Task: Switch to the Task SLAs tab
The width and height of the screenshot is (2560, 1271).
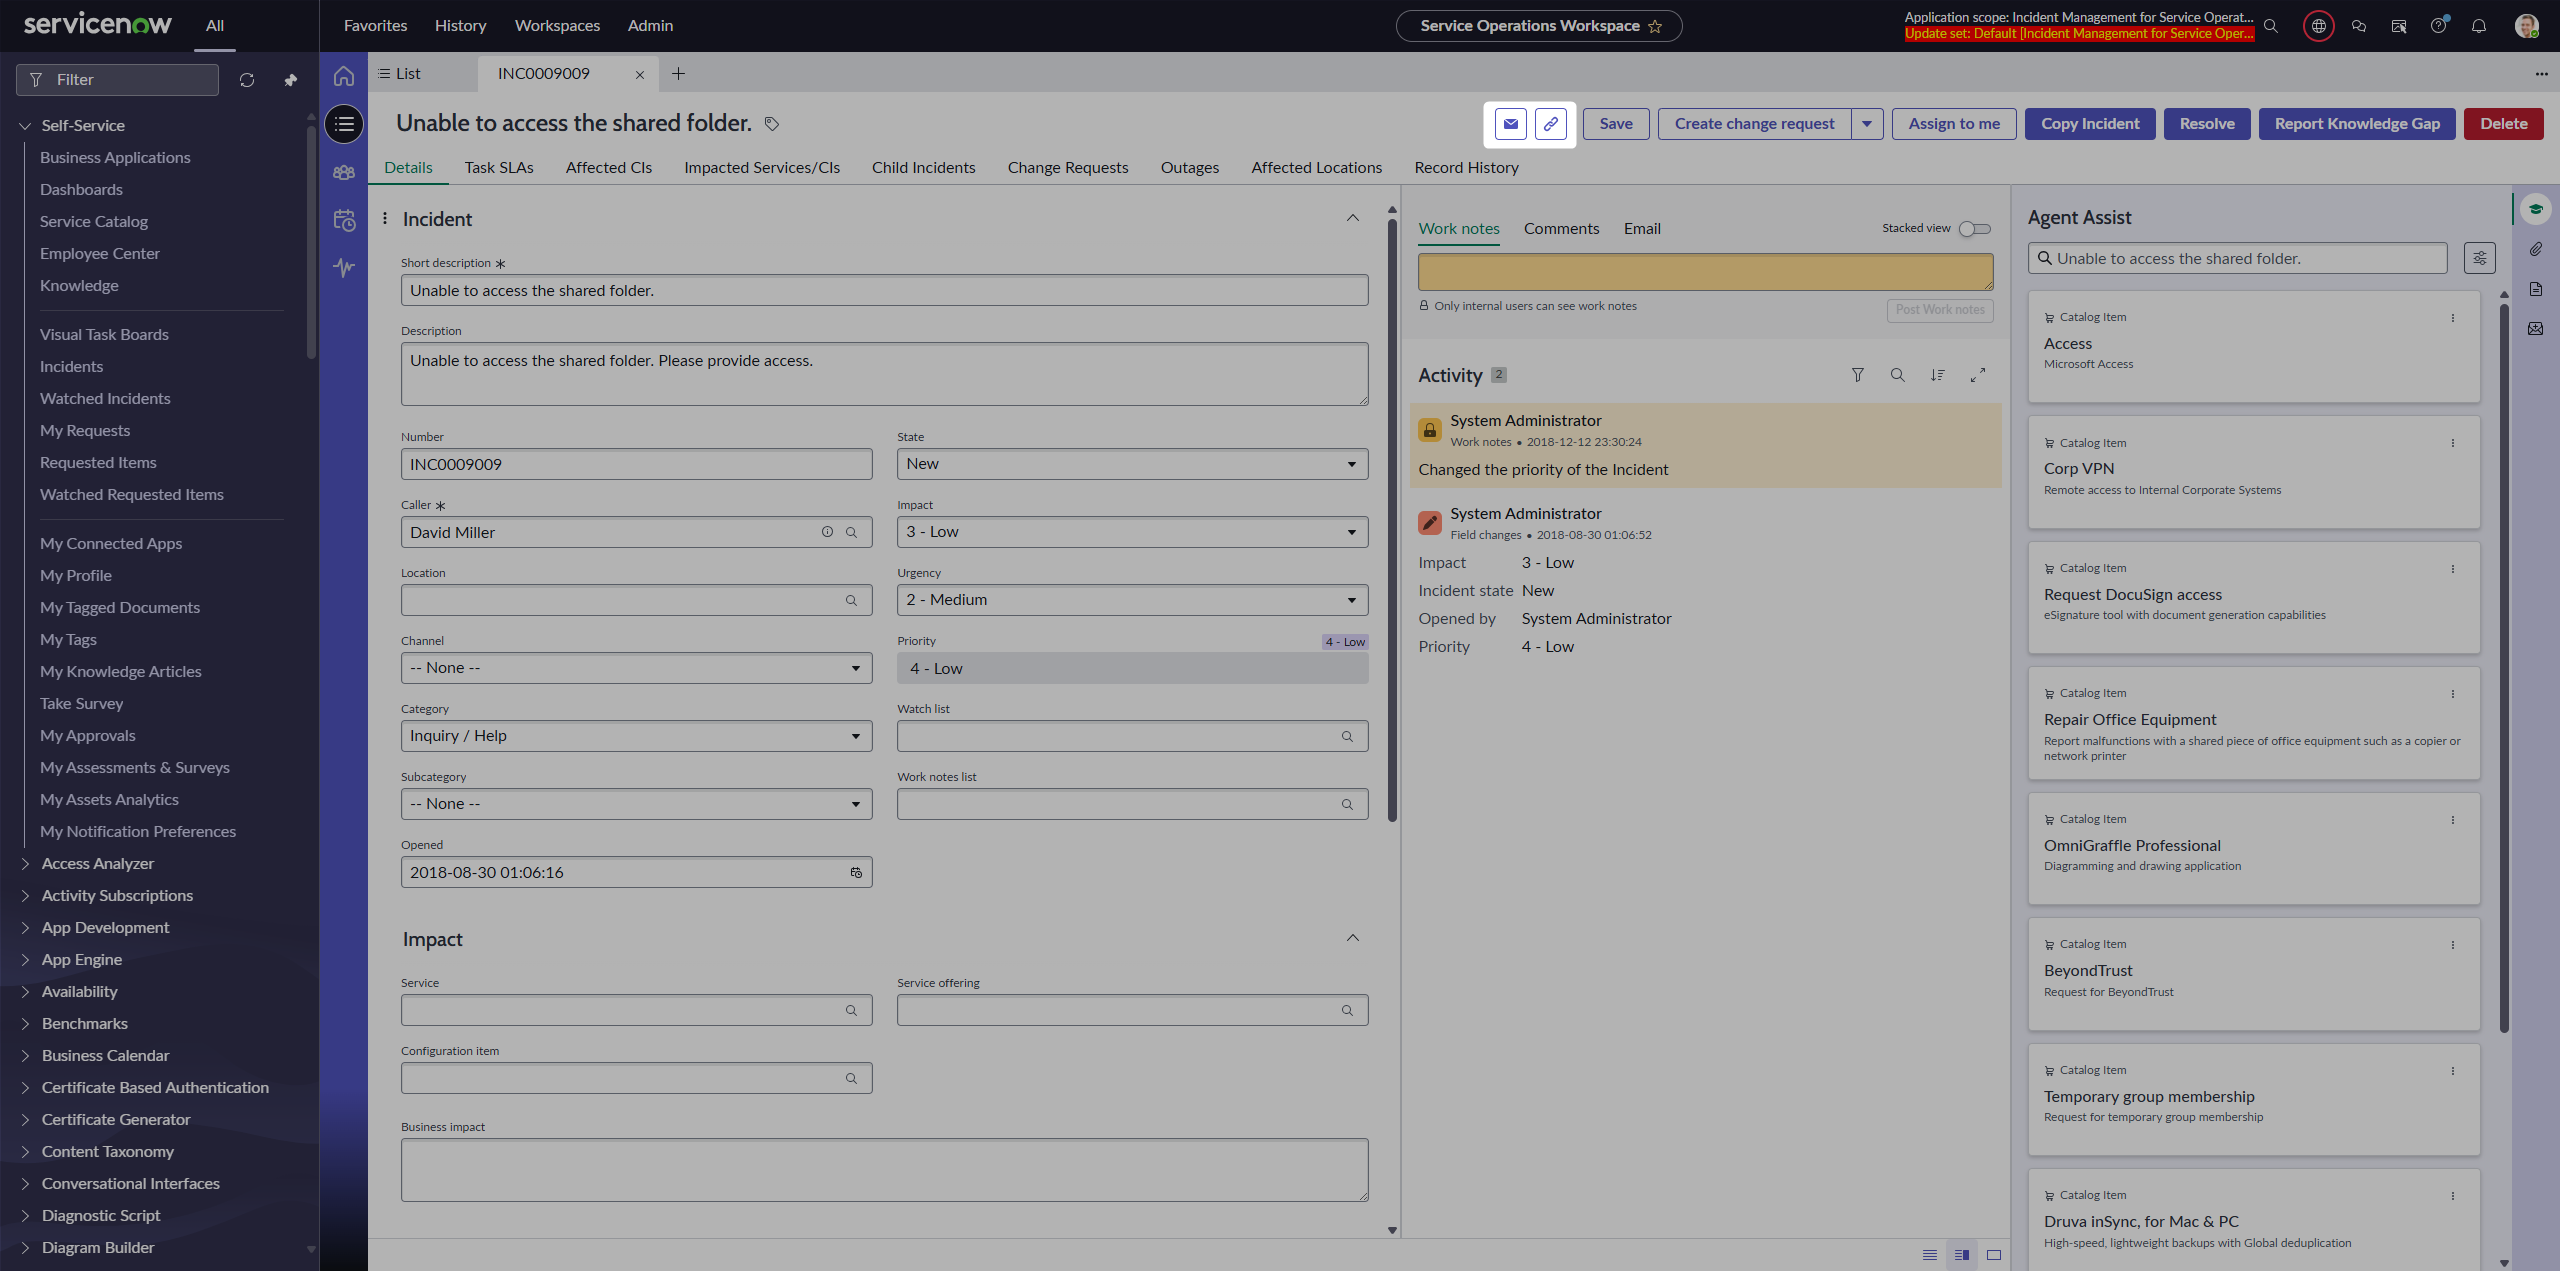Action: (498, 168)
